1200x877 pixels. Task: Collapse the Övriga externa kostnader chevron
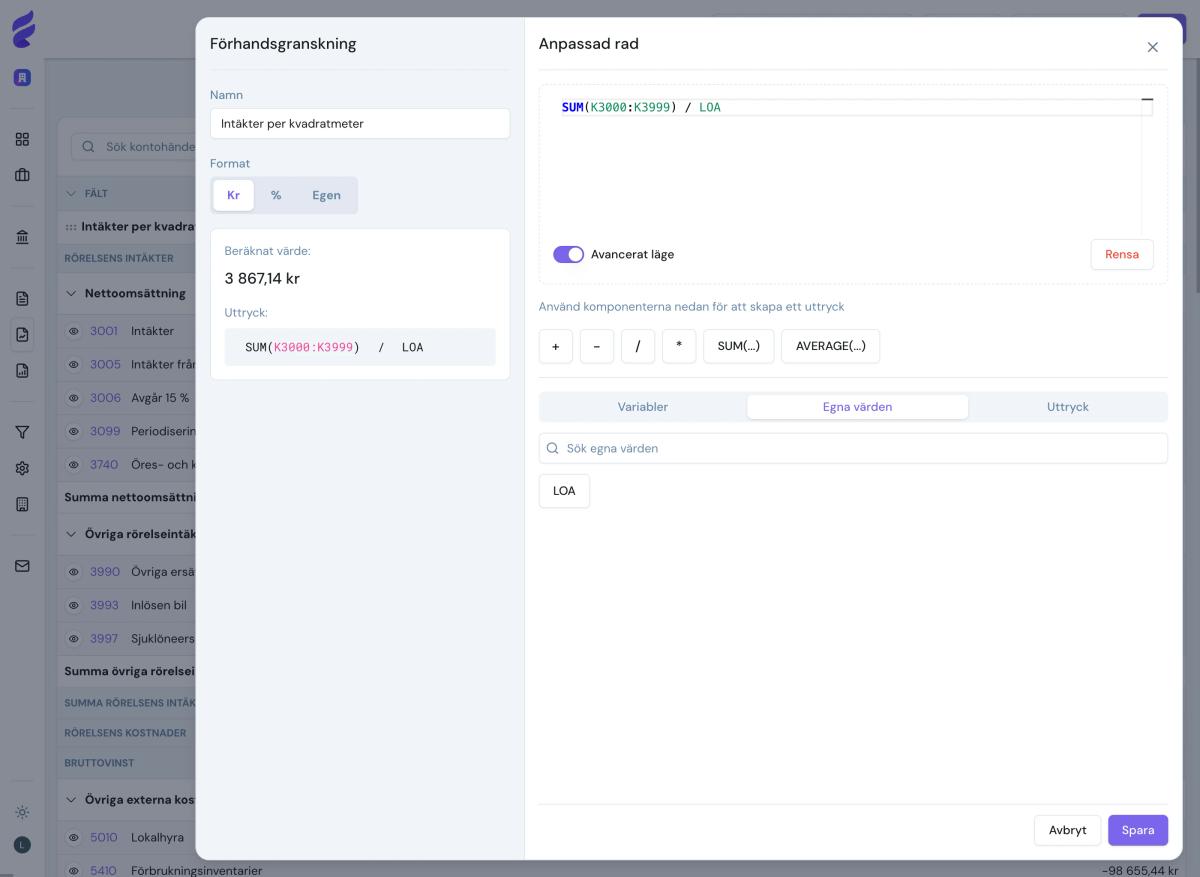pos(71,800)
